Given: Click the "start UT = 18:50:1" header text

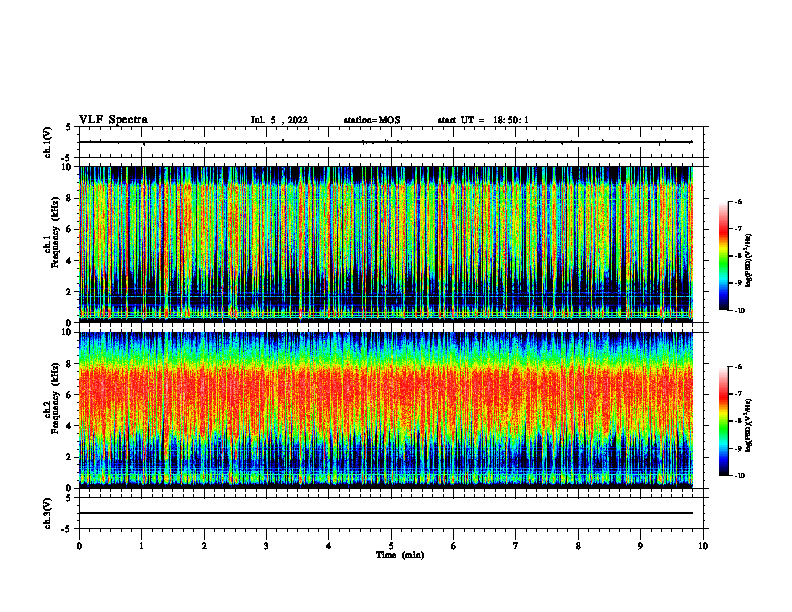Looking at the screenshot, I should point(483,120).
